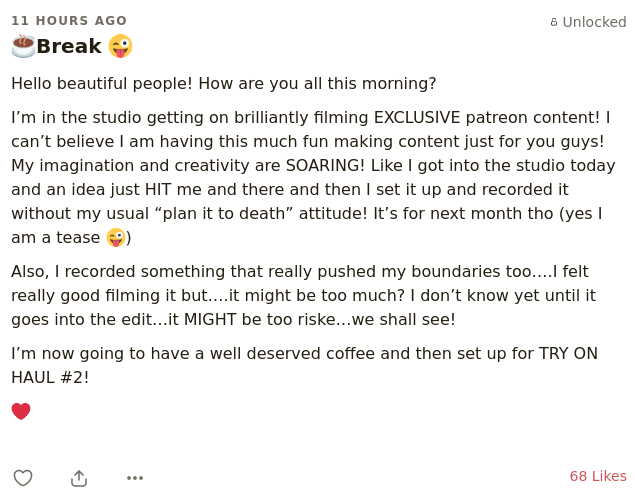Click the TRY ON text in last paragraph

click(568, 353)
